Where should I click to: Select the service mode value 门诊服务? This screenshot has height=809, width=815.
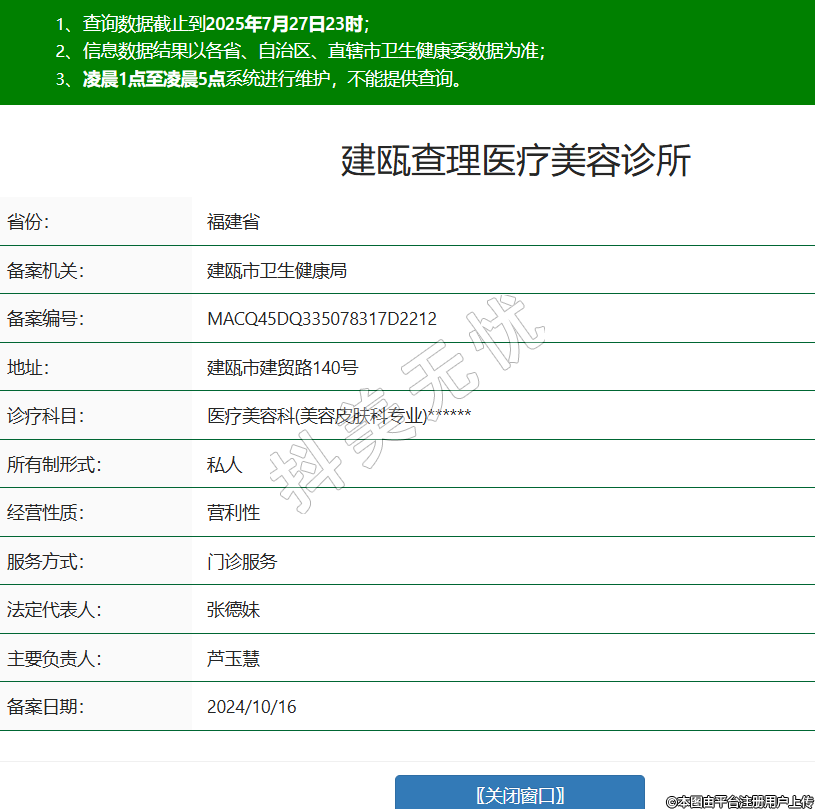242,561
